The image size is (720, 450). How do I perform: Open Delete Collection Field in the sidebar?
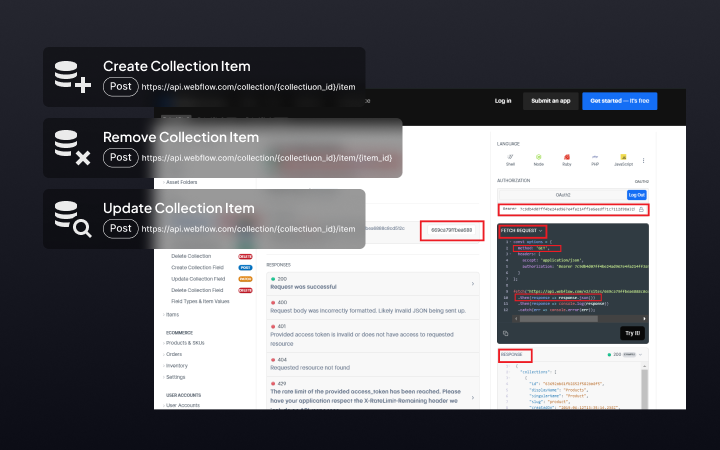point(197,290)
